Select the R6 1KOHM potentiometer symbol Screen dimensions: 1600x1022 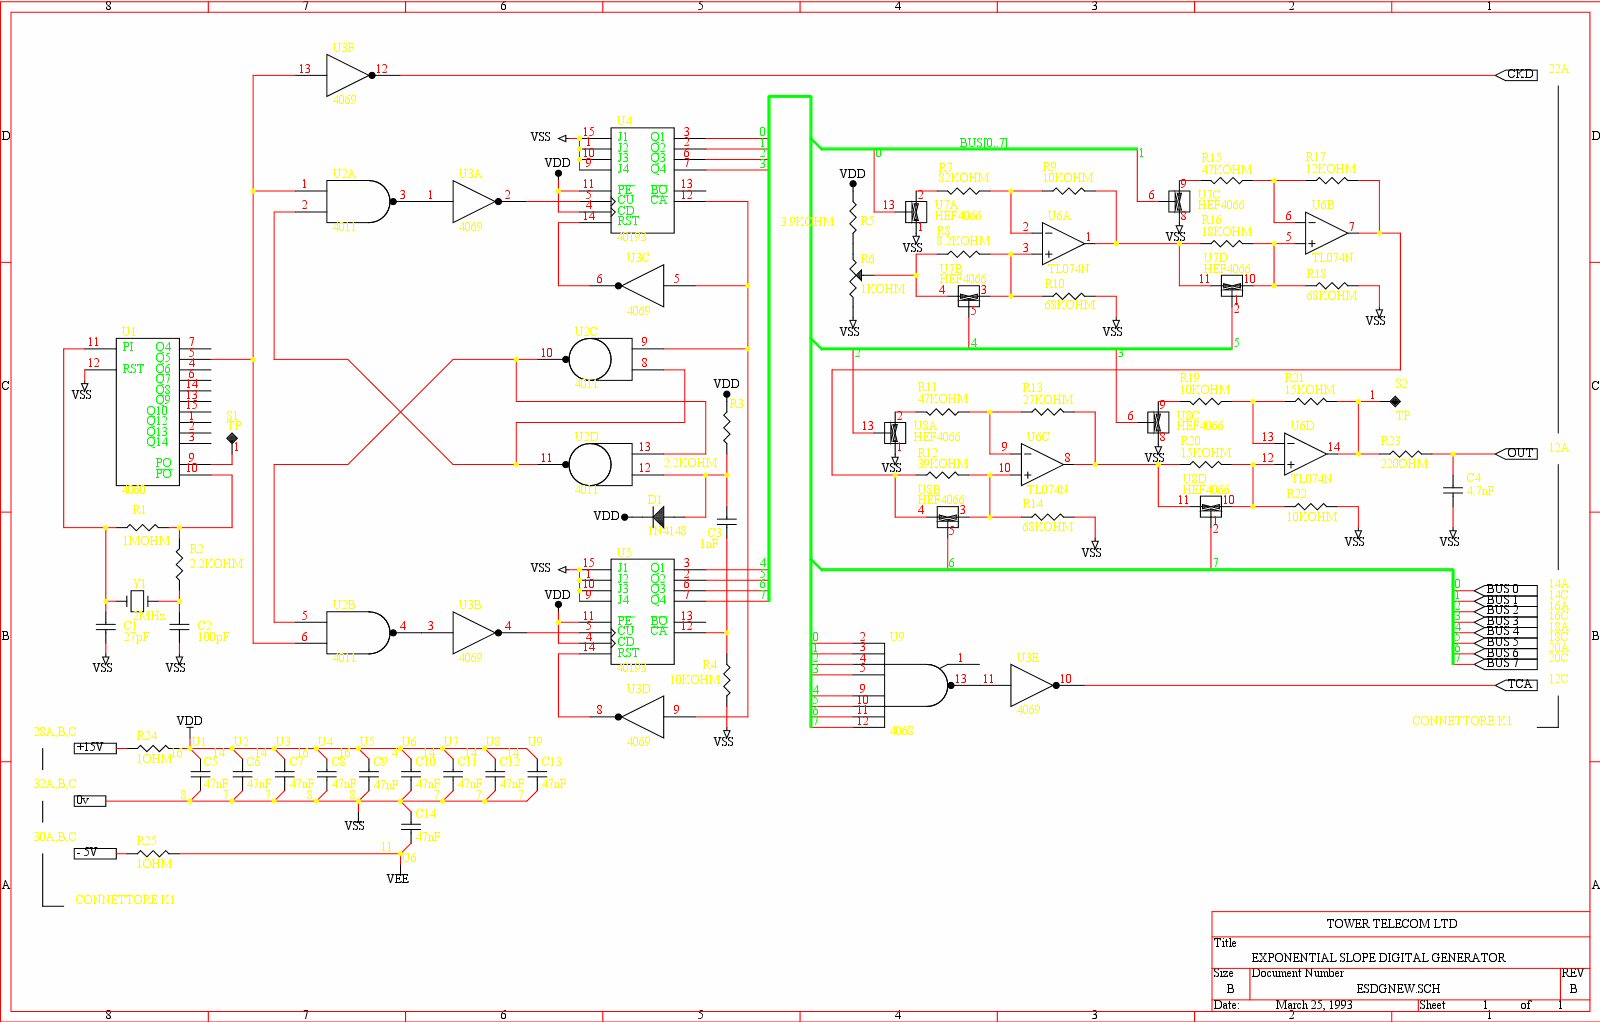coord(854,275)
